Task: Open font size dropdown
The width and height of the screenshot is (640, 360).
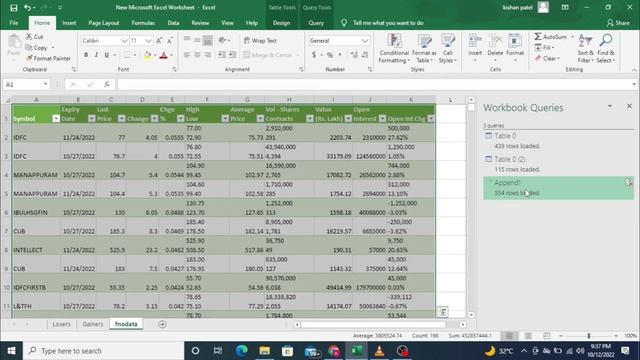Action: (148, 40)
